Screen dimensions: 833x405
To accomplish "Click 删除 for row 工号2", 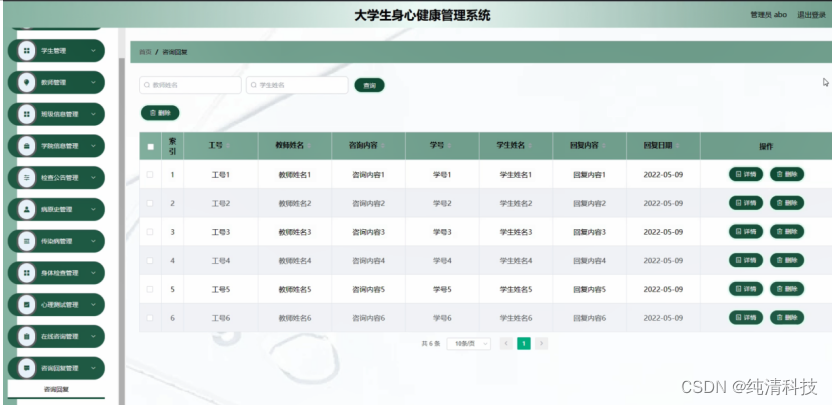I will 787,203.
